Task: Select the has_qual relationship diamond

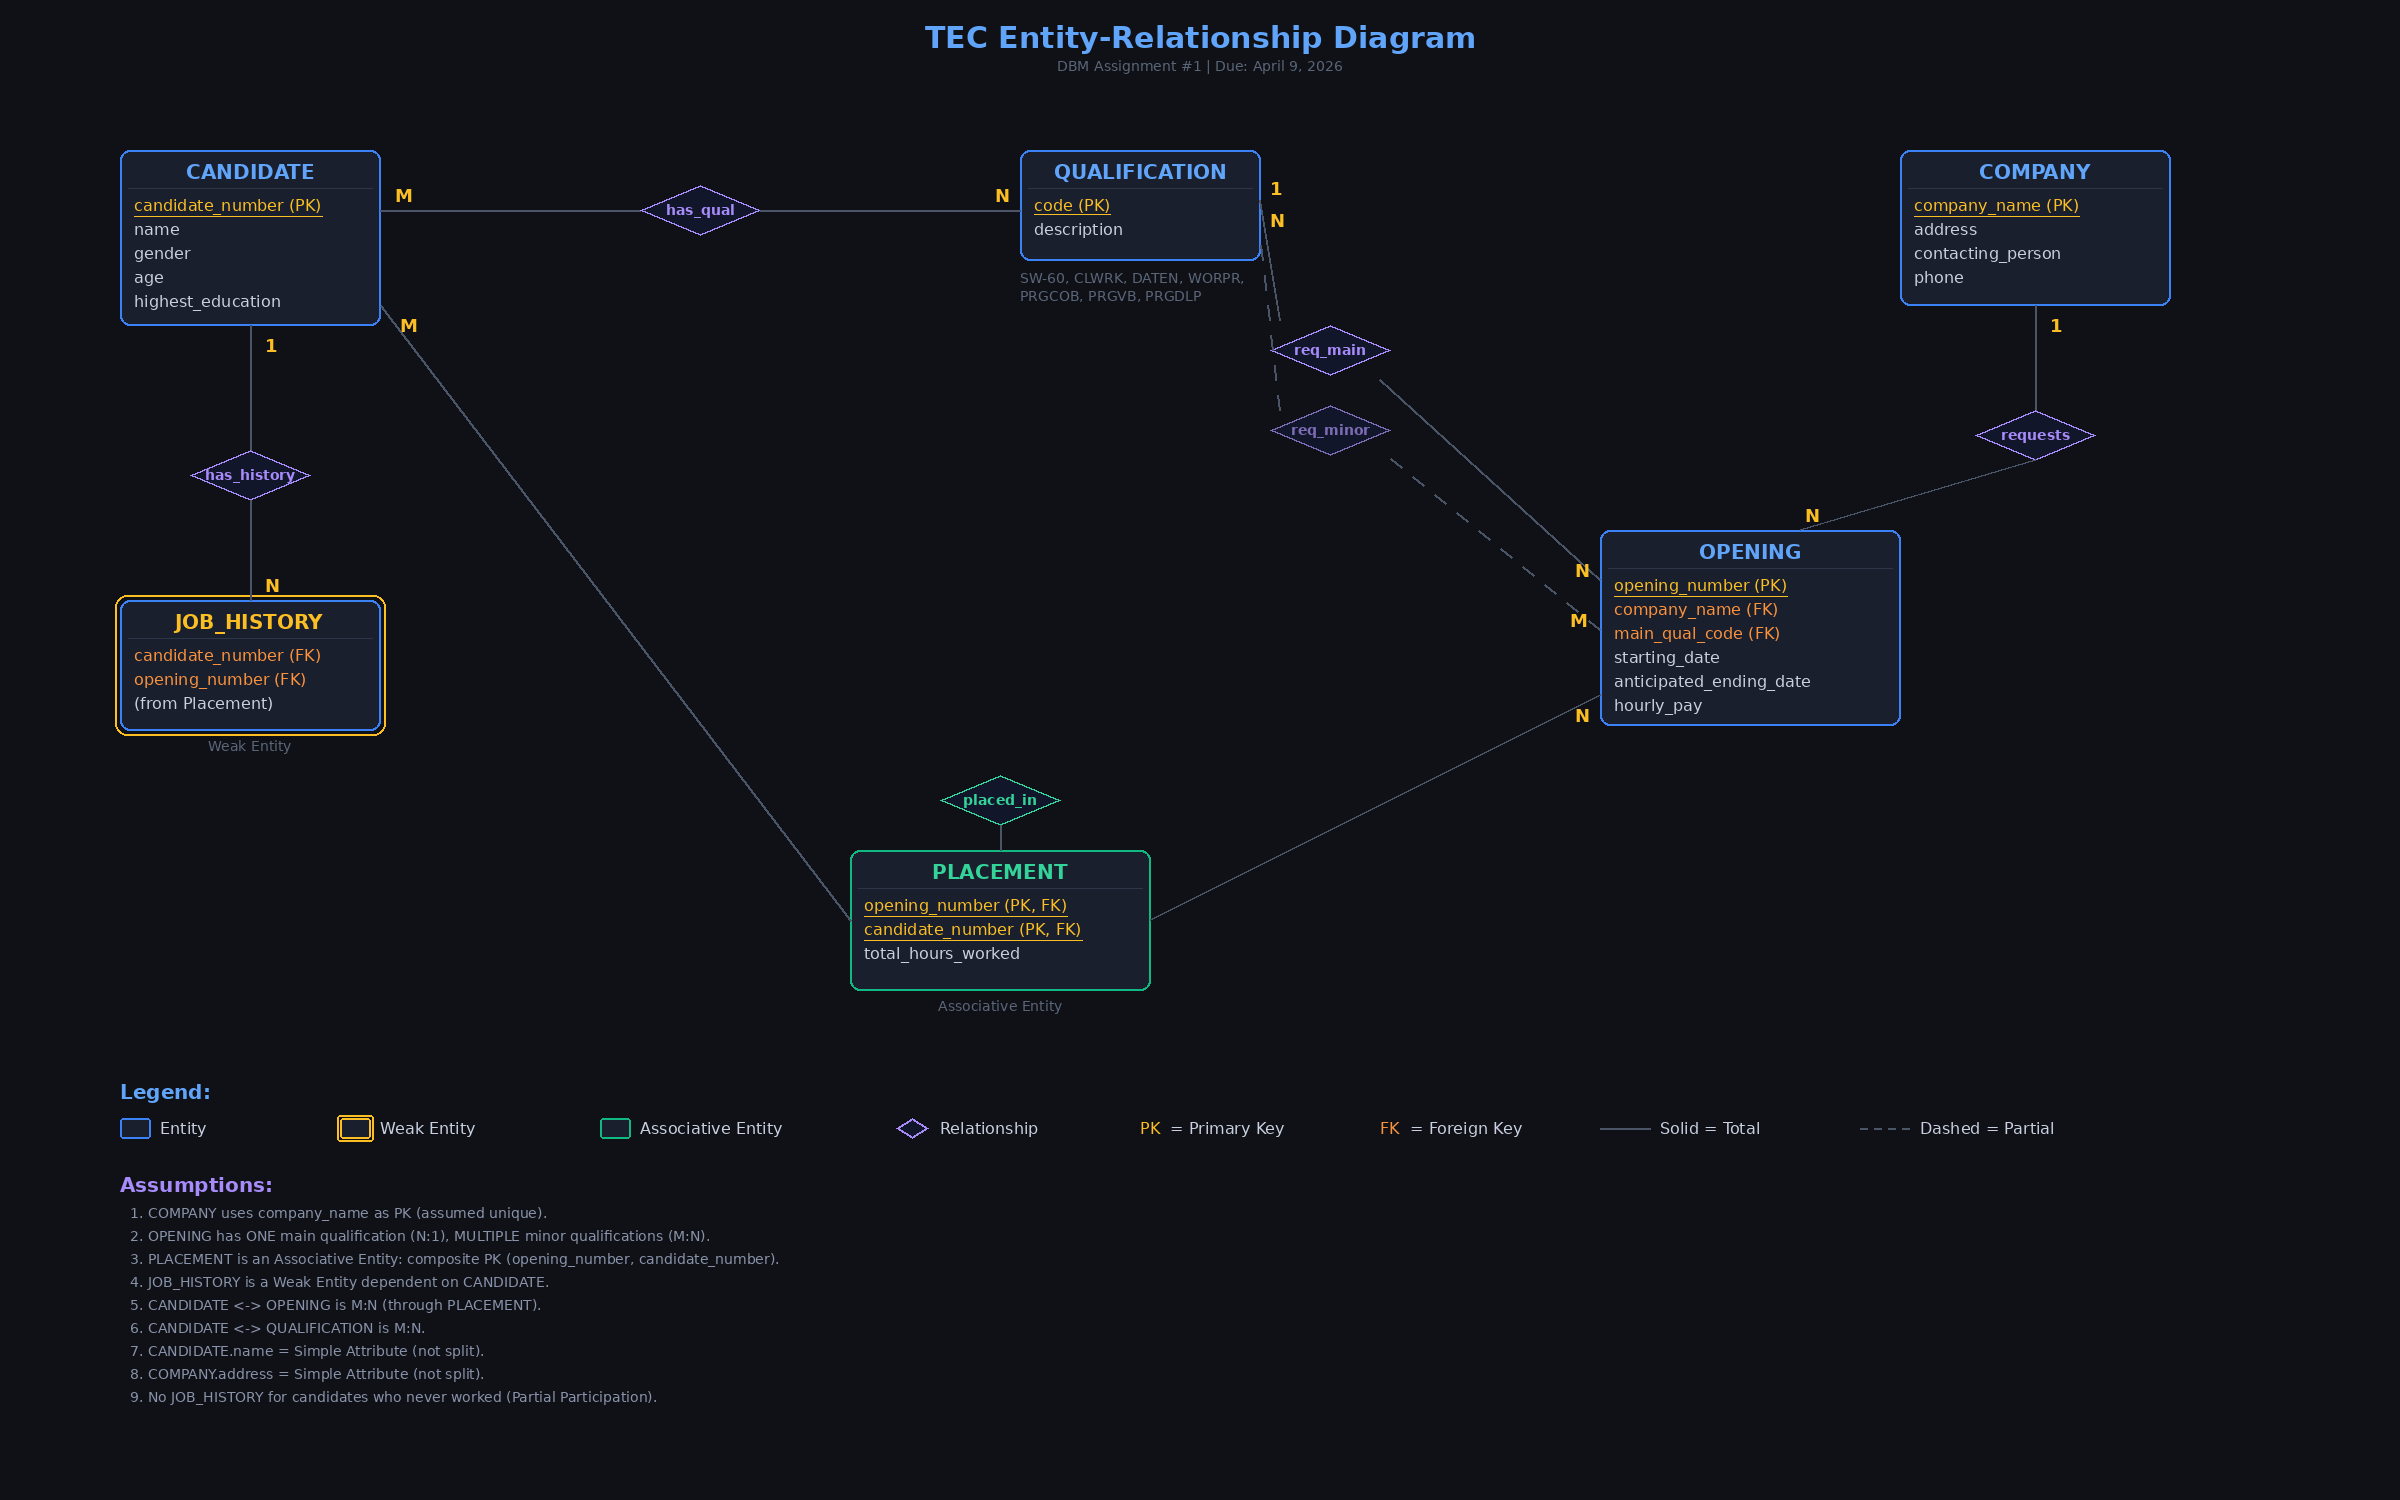Action: tap(700, 210)
